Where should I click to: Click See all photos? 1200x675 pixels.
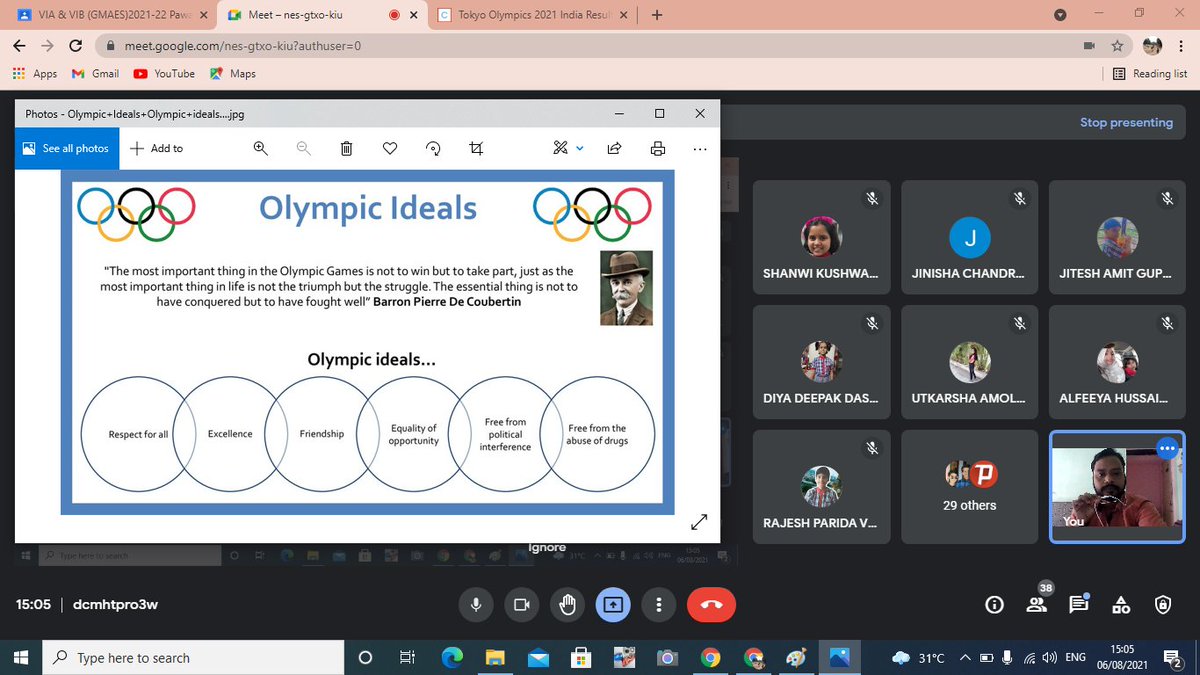[66, 148]
